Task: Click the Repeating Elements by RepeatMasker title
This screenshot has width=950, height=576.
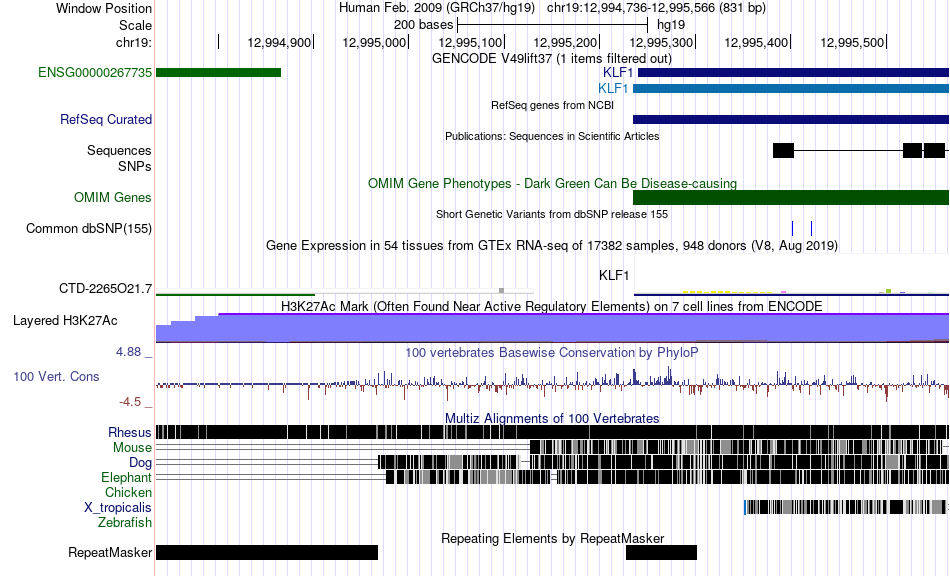Action: pos(553,538)
